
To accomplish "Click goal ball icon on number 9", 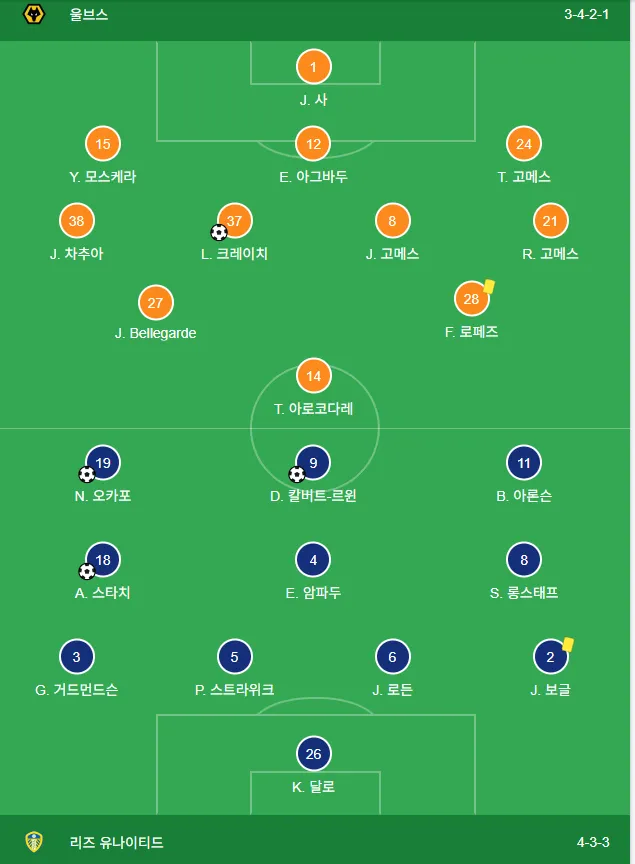I will pos(297,474).
